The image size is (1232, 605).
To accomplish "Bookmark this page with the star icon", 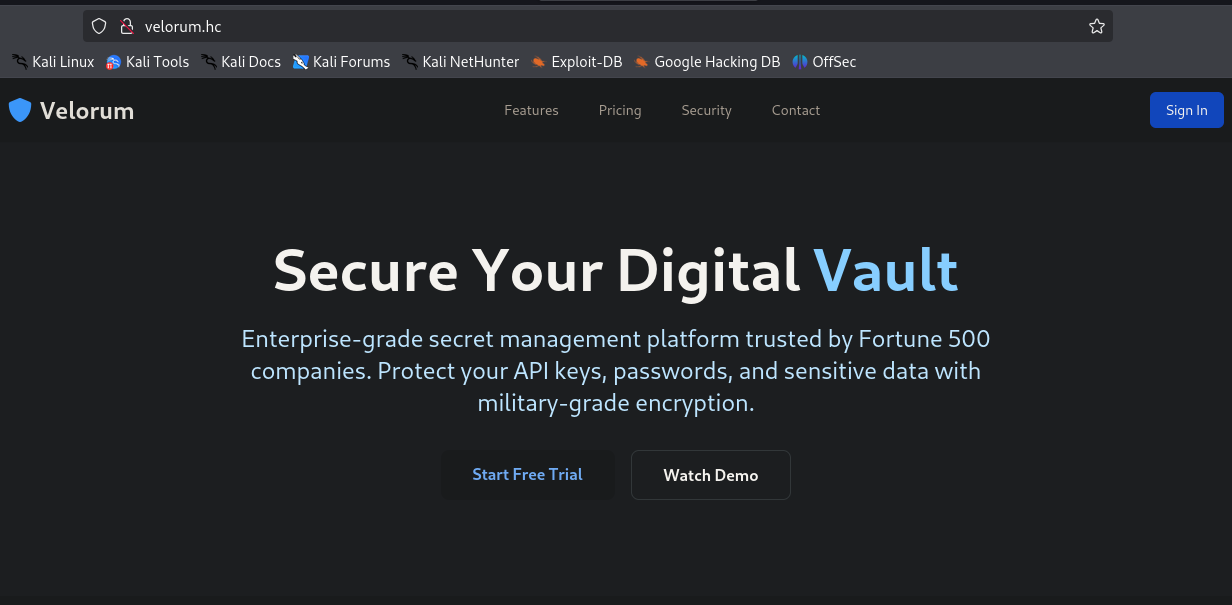I will point(1097,27).
